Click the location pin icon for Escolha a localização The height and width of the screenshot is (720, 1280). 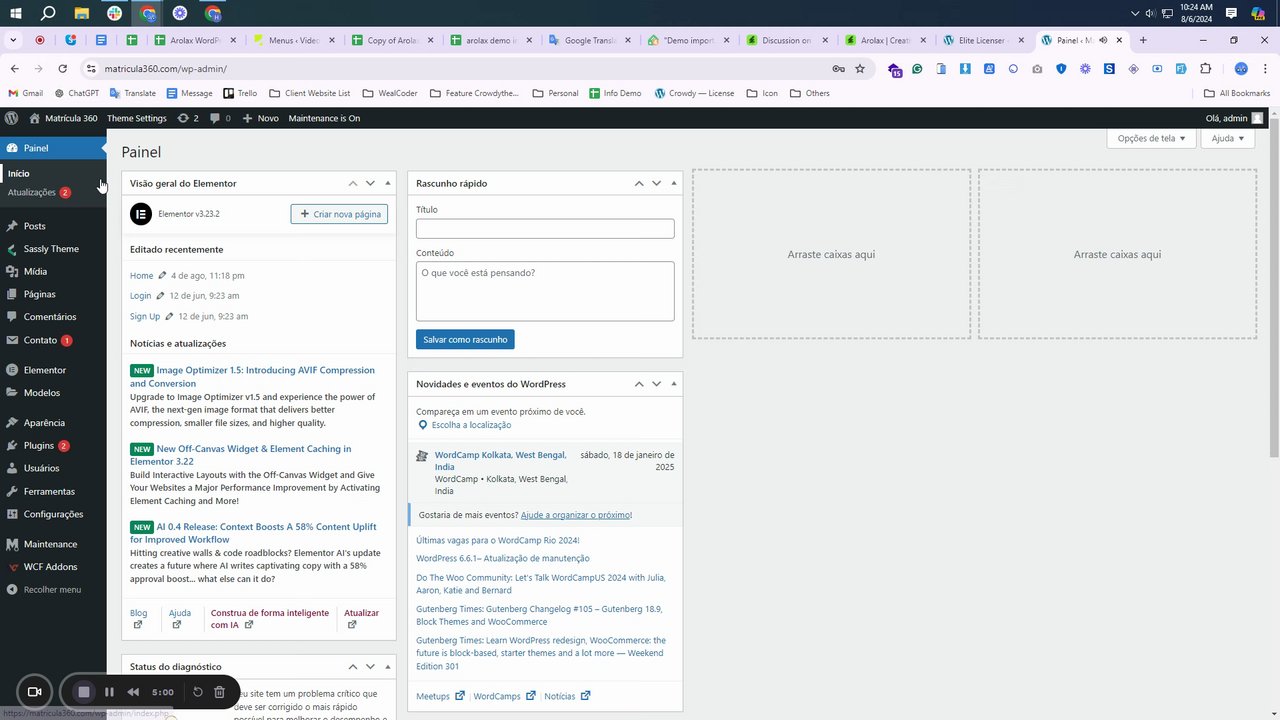[x=423, y=425]
